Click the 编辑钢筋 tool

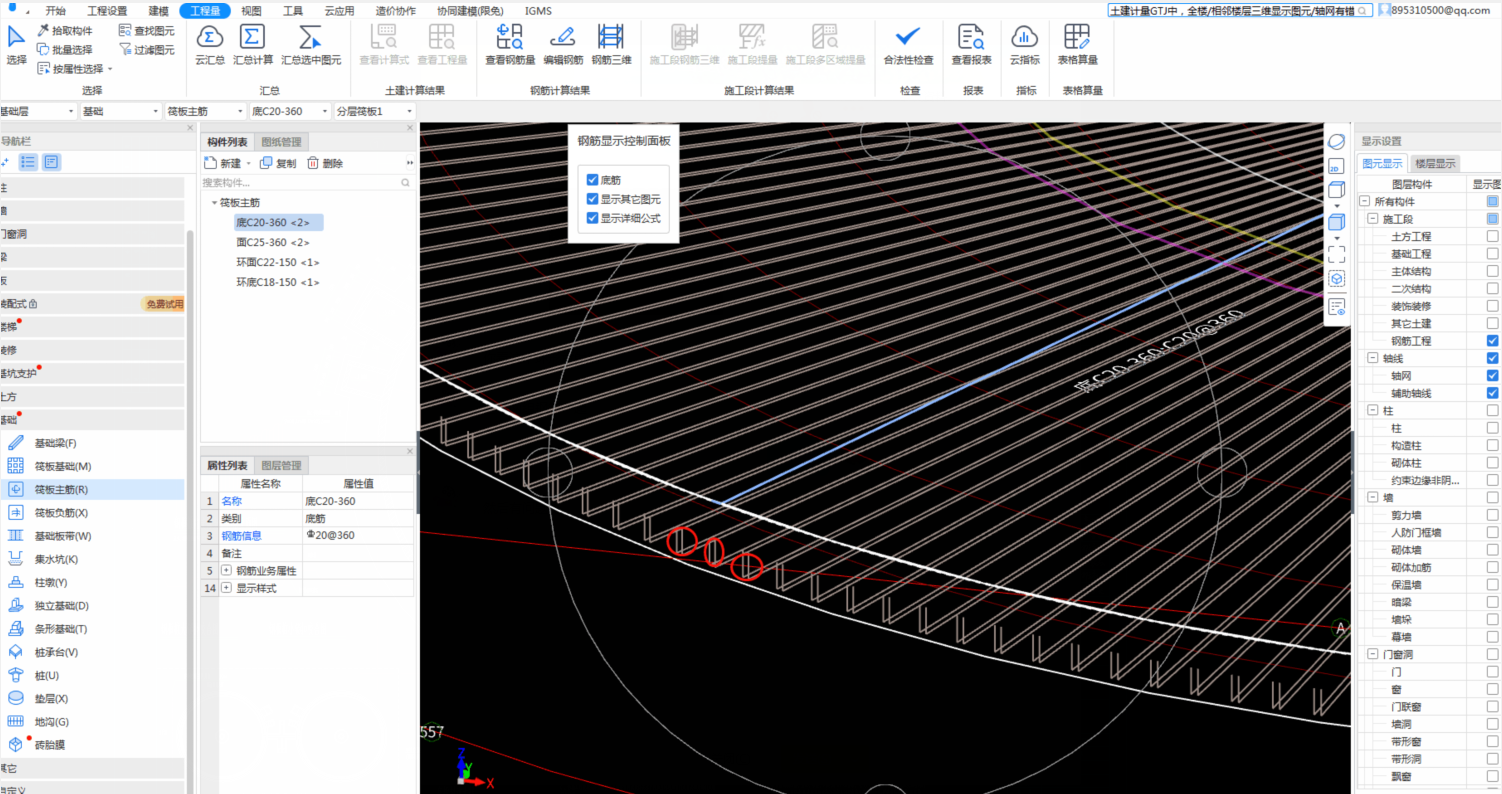[563, 46]
